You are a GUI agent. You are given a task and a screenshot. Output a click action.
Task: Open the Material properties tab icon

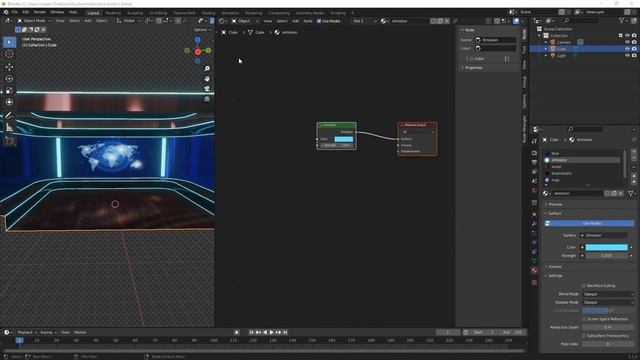(534, 270)
